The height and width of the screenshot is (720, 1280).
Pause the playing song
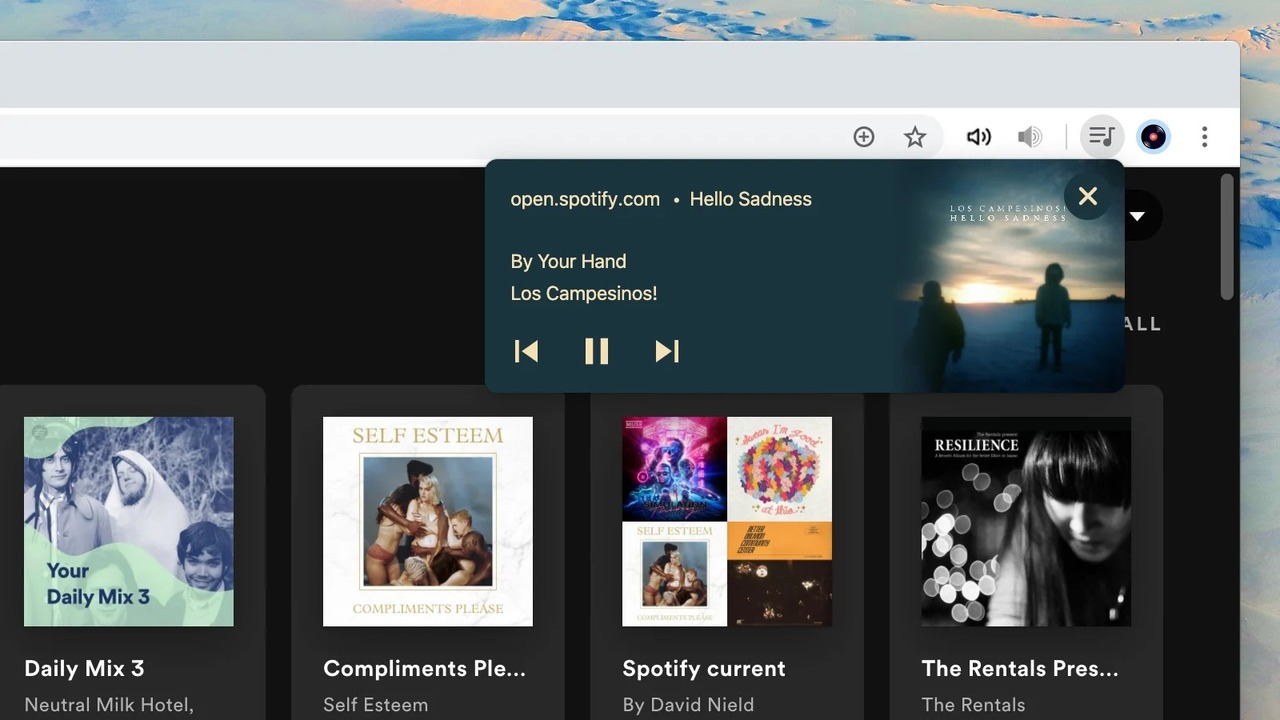point(597,351)
